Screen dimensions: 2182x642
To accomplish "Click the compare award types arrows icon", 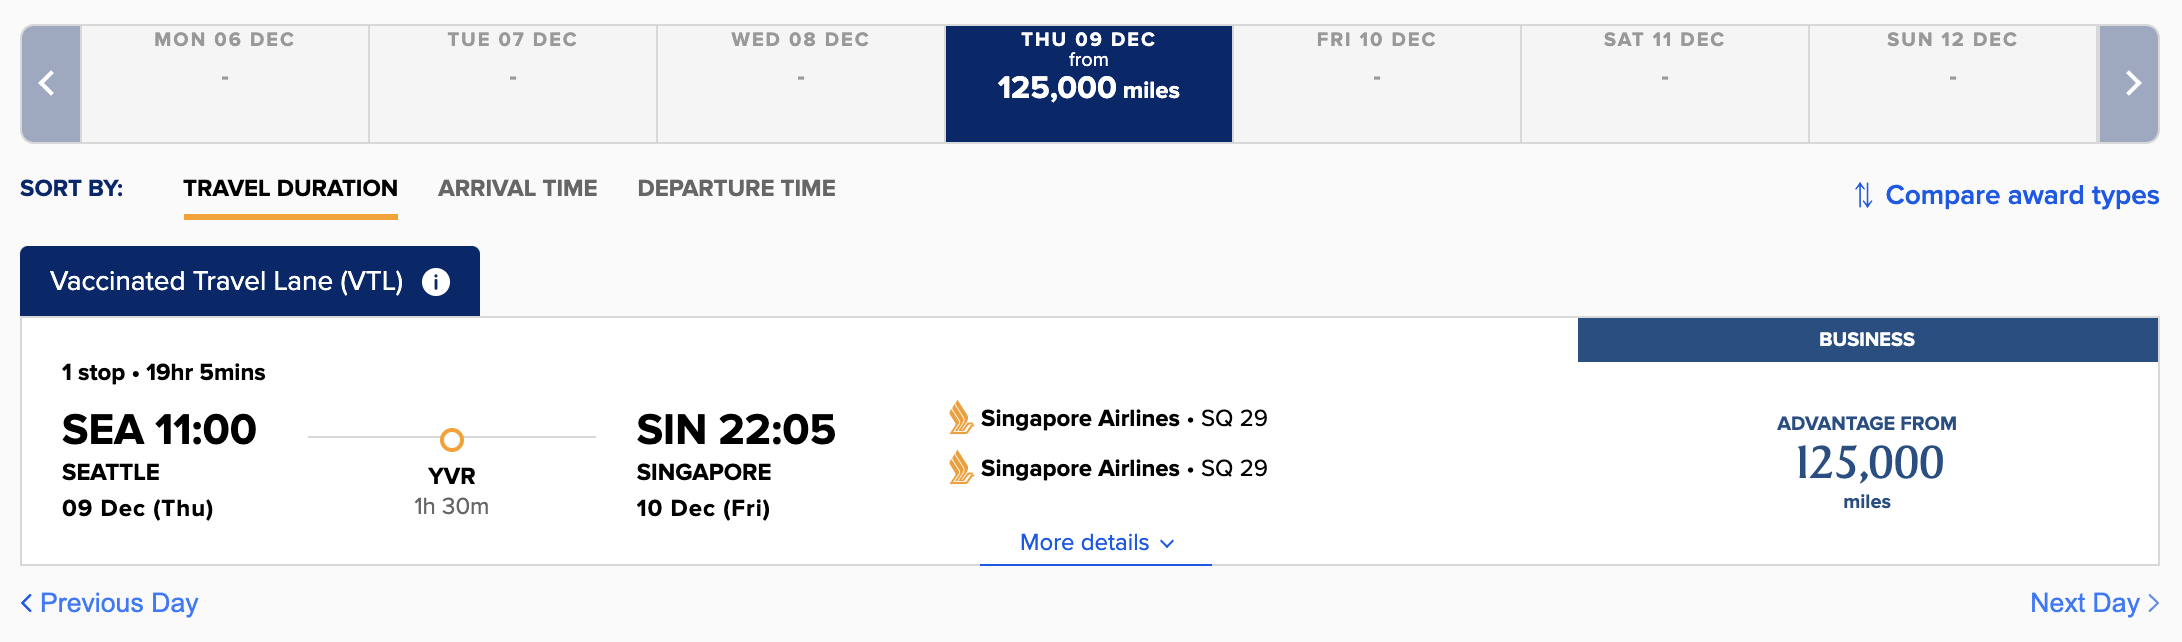I will pos(1863,195).
